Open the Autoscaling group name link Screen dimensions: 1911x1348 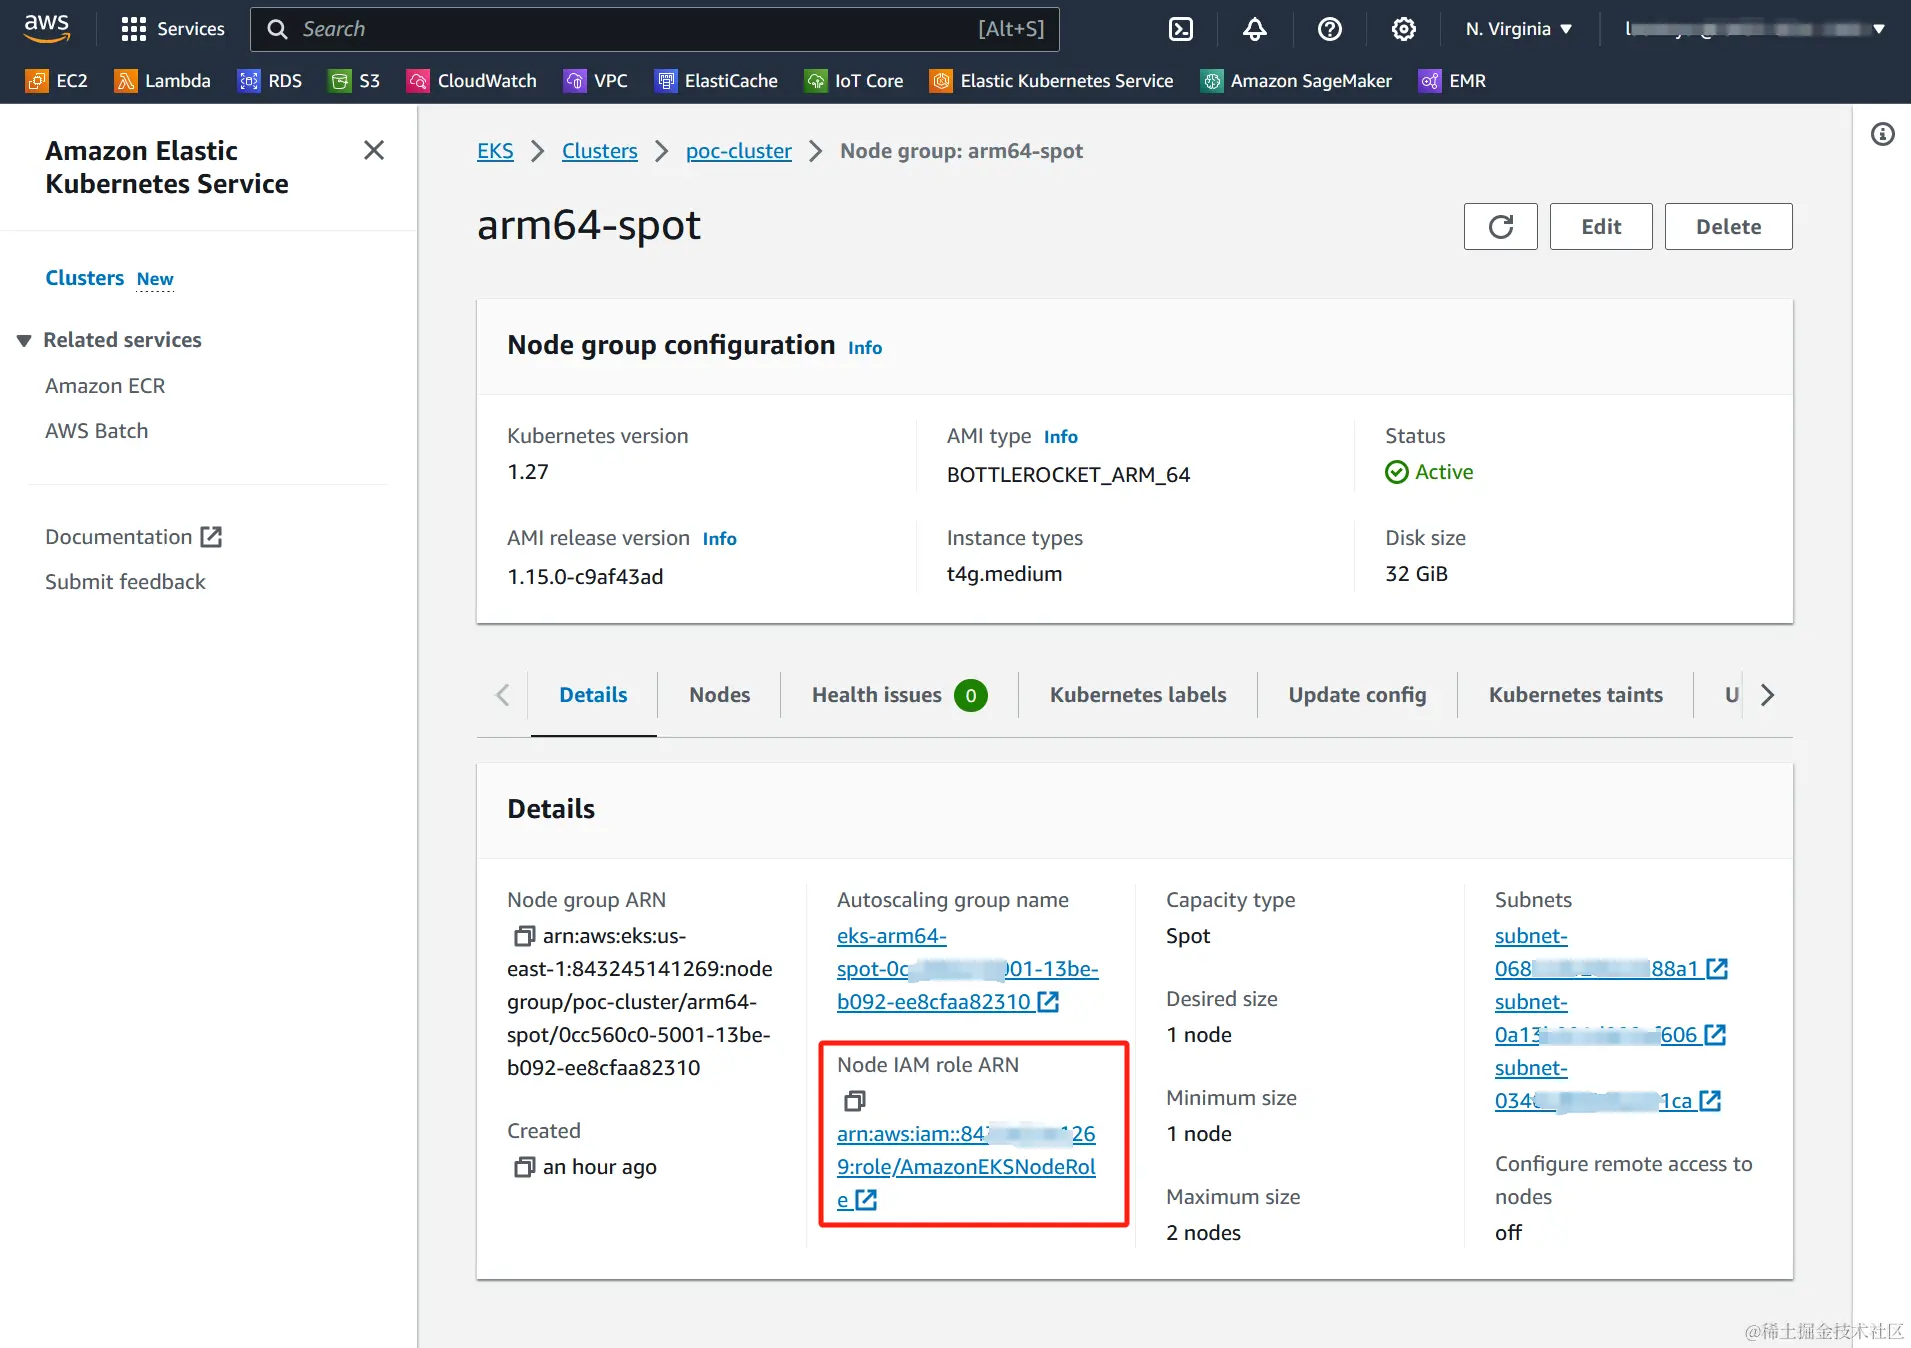point(967,969)
